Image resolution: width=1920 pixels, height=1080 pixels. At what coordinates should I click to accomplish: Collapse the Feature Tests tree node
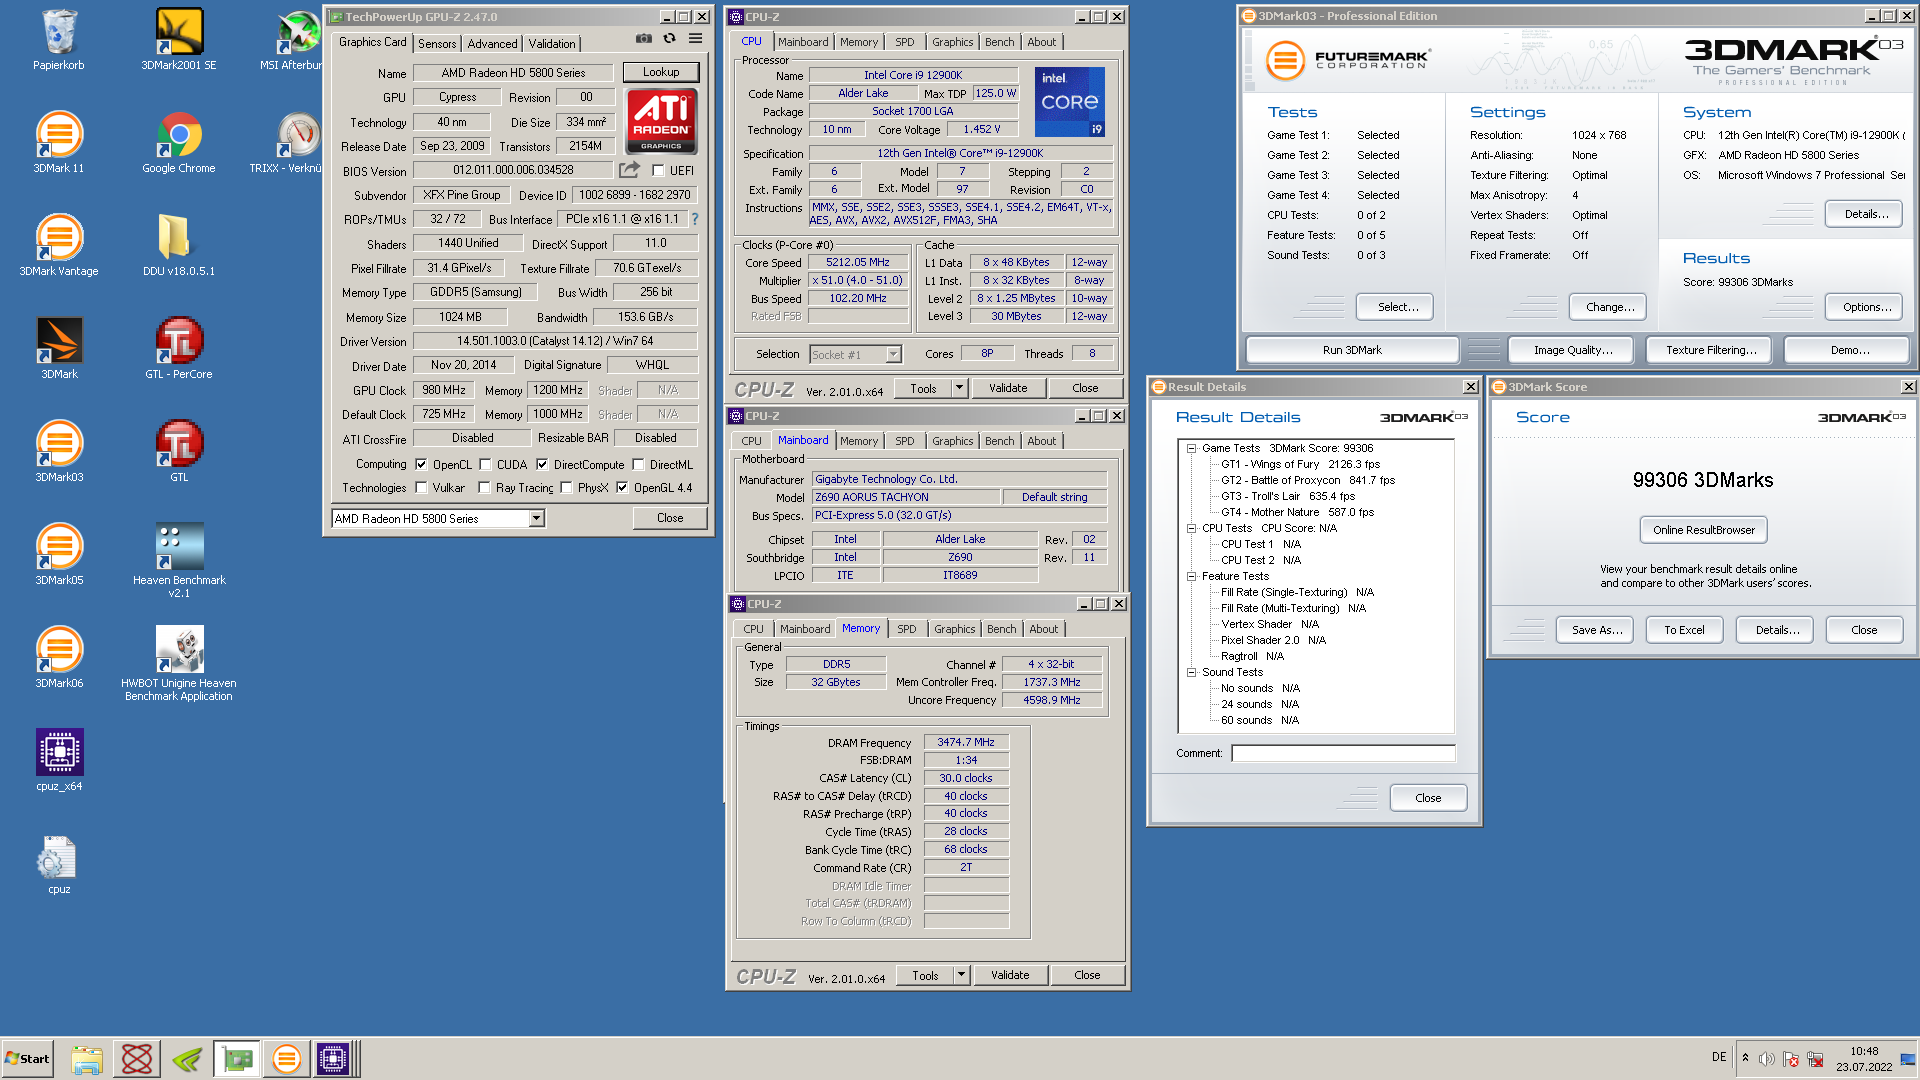1191,576
